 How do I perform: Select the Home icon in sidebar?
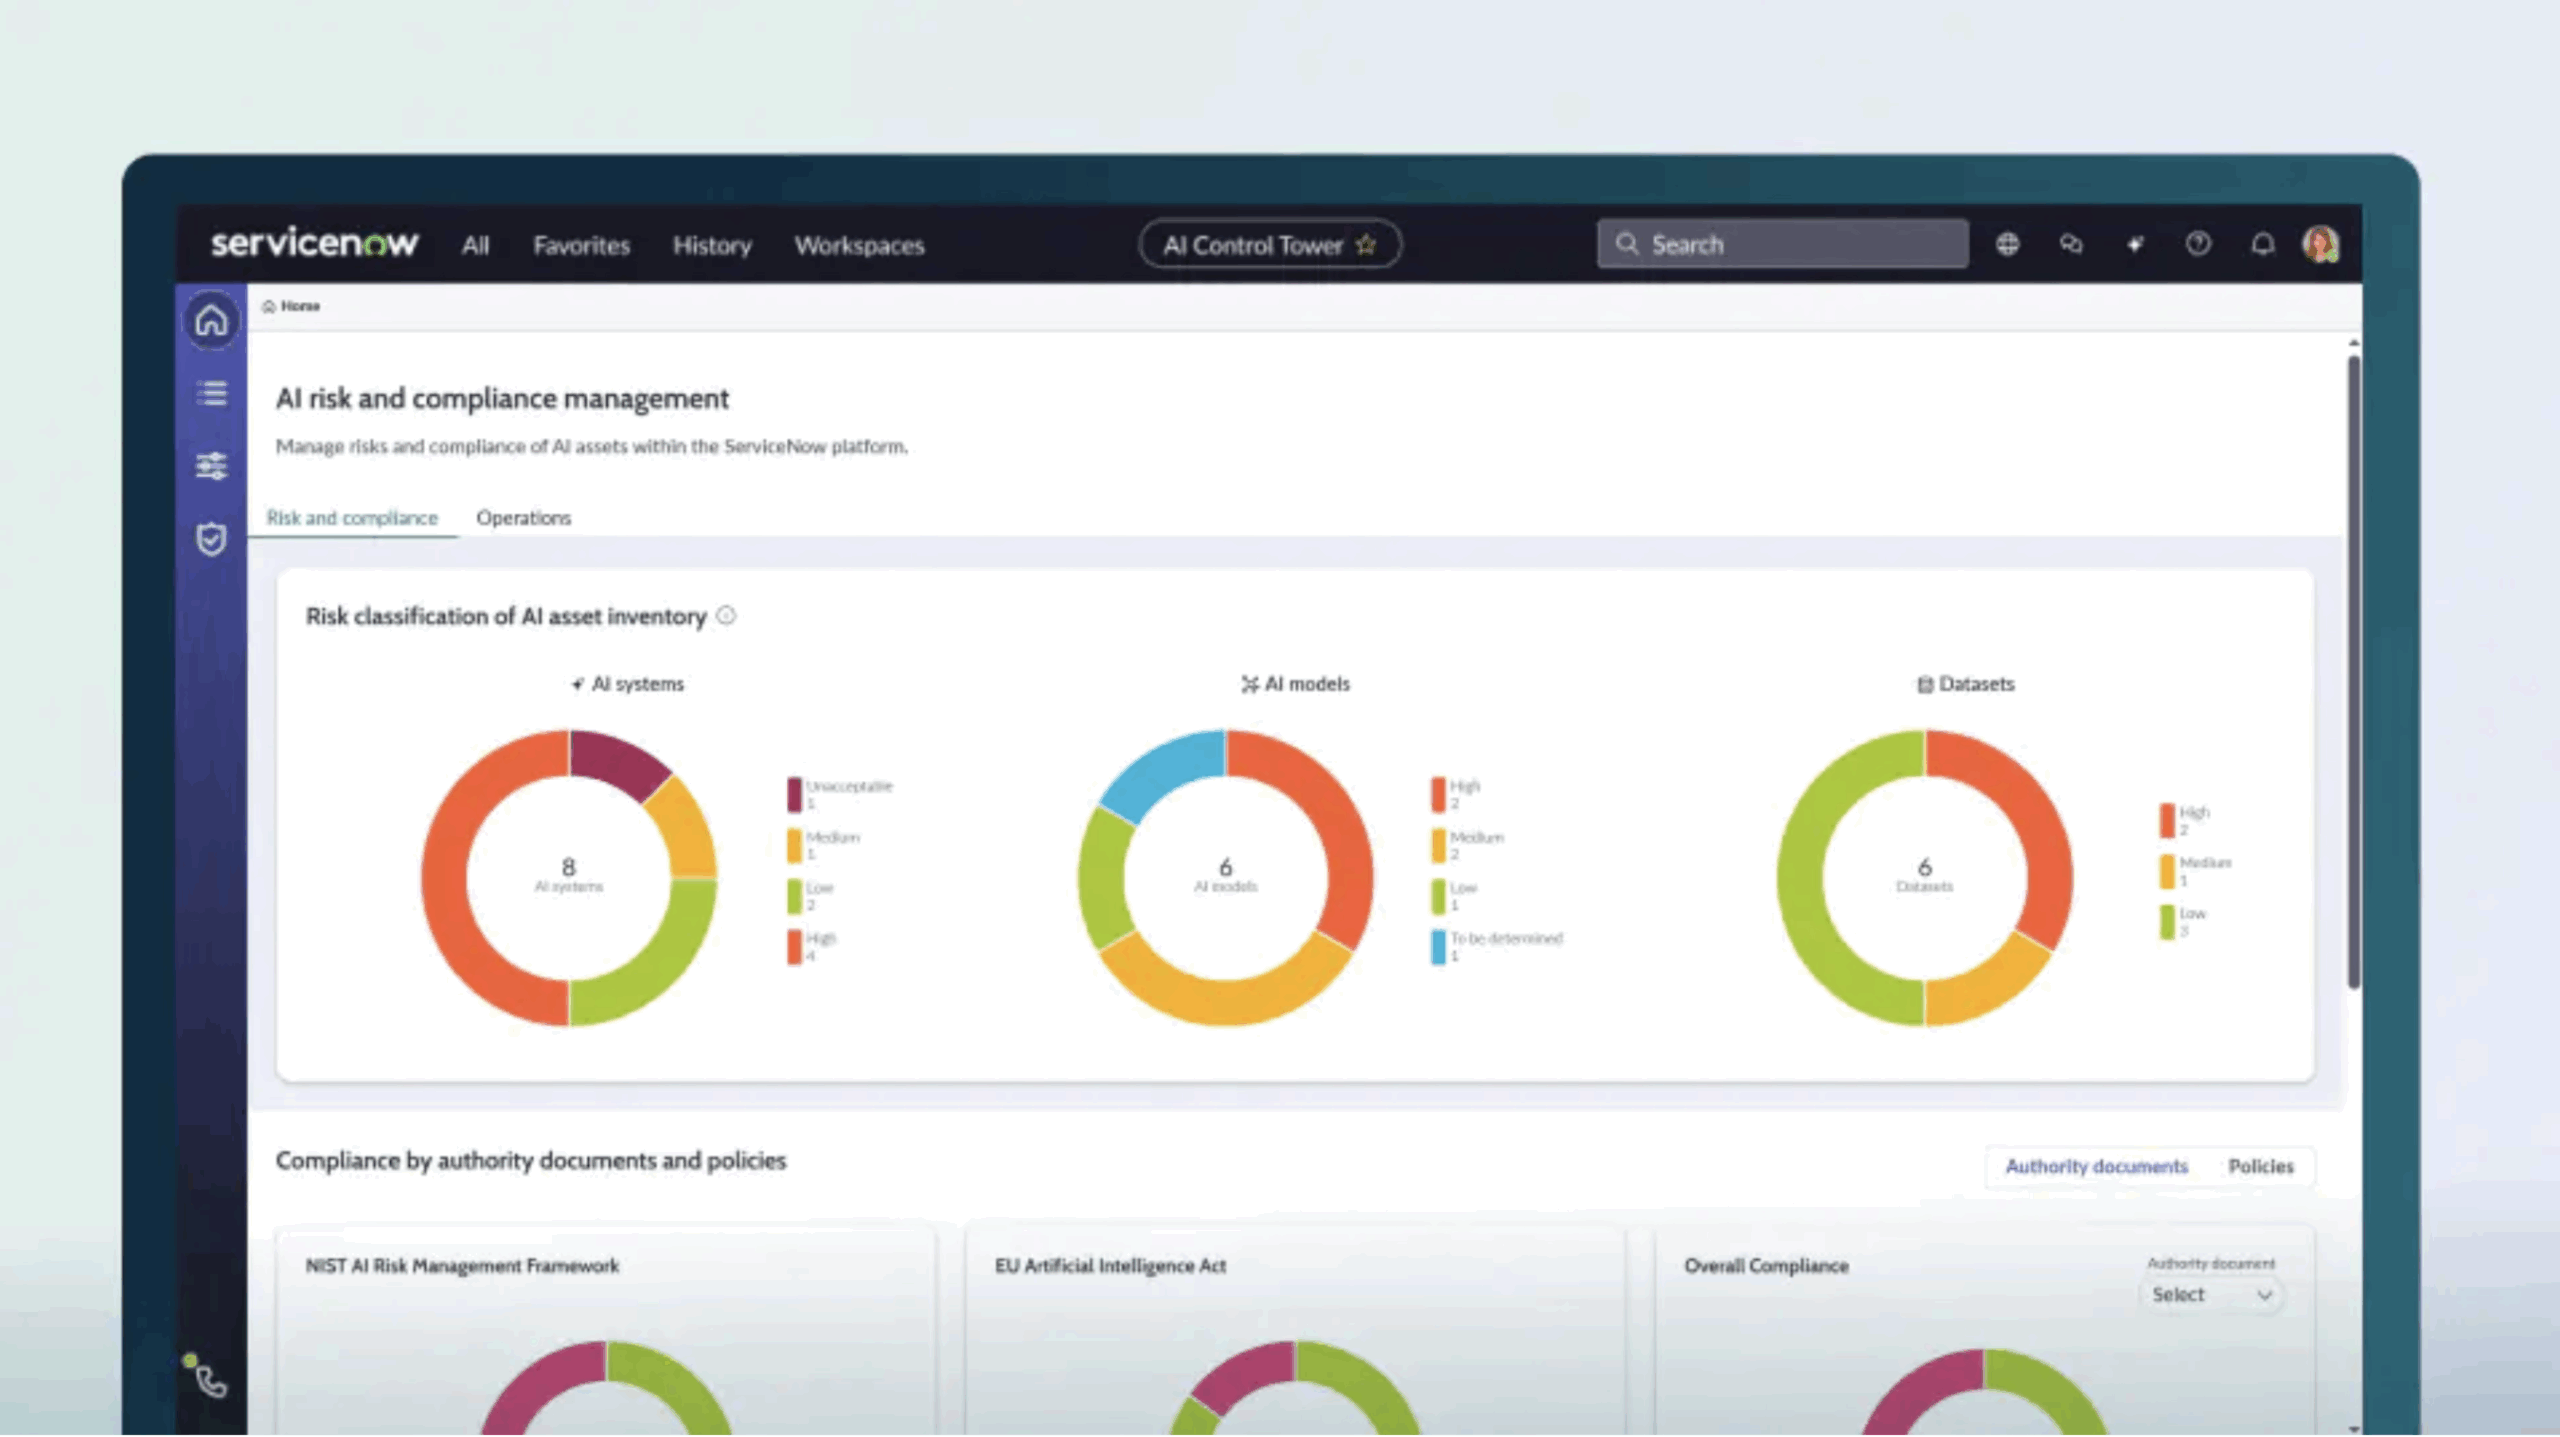(211, 321)
